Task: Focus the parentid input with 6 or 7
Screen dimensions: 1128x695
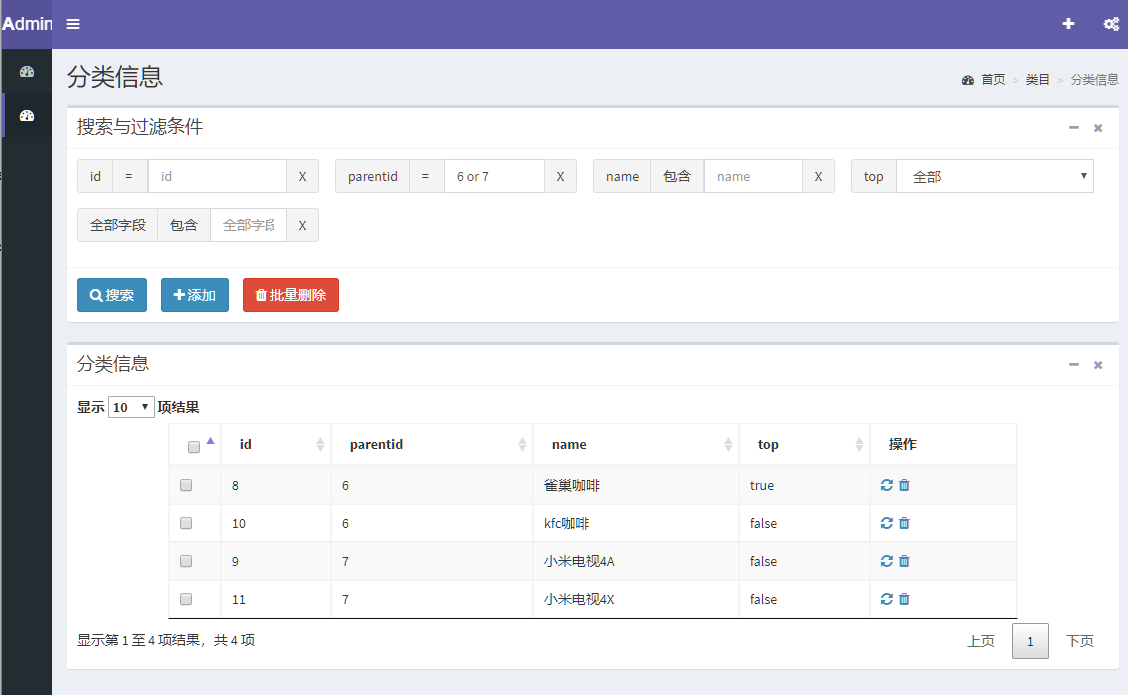Action: click(494, 176)
